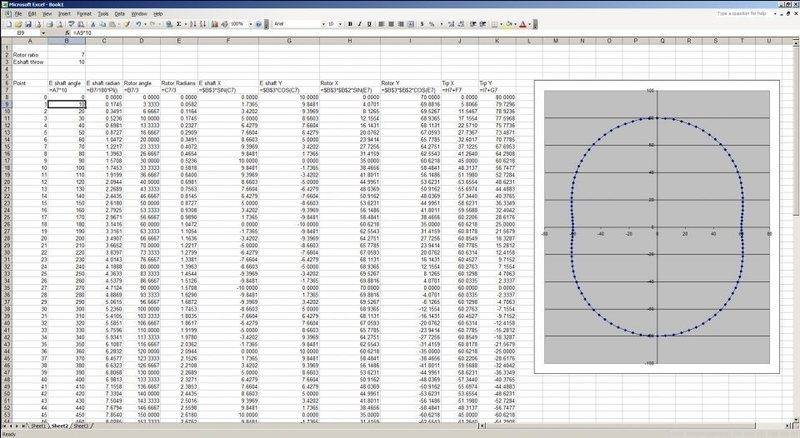This screenshot has height=438, width=800.
Task: Click the Open file icon
Action: tap(16, 23)
